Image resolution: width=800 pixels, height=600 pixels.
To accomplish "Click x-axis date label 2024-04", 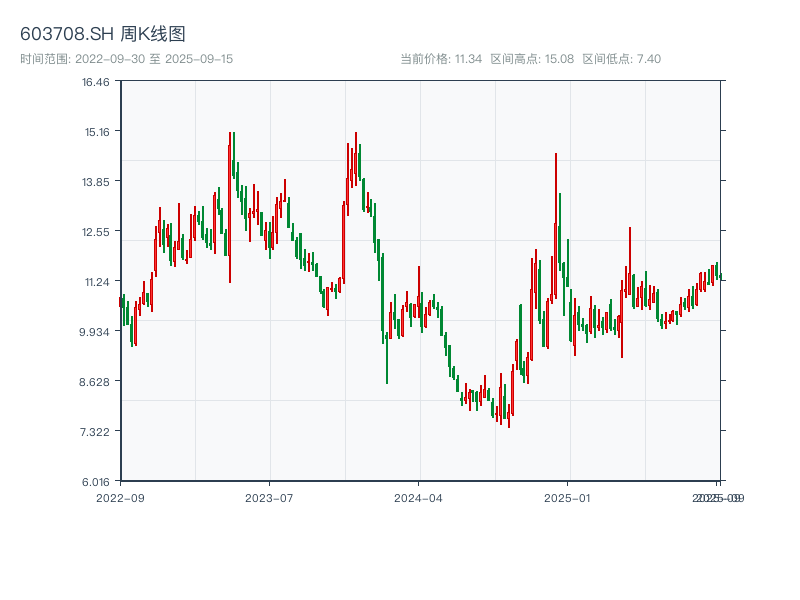I will [x=418, y=498].
